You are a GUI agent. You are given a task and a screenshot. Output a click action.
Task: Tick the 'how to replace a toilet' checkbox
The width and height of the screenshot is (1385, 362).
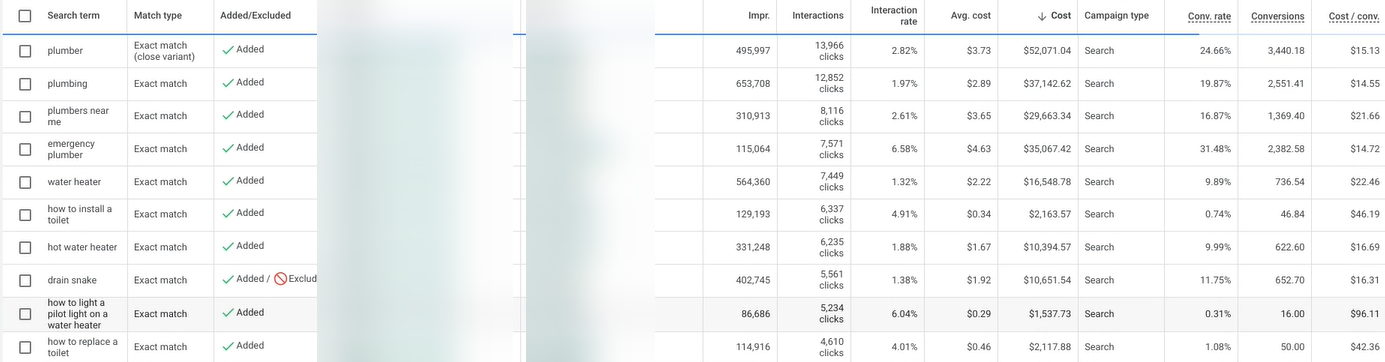pos(25,347)
